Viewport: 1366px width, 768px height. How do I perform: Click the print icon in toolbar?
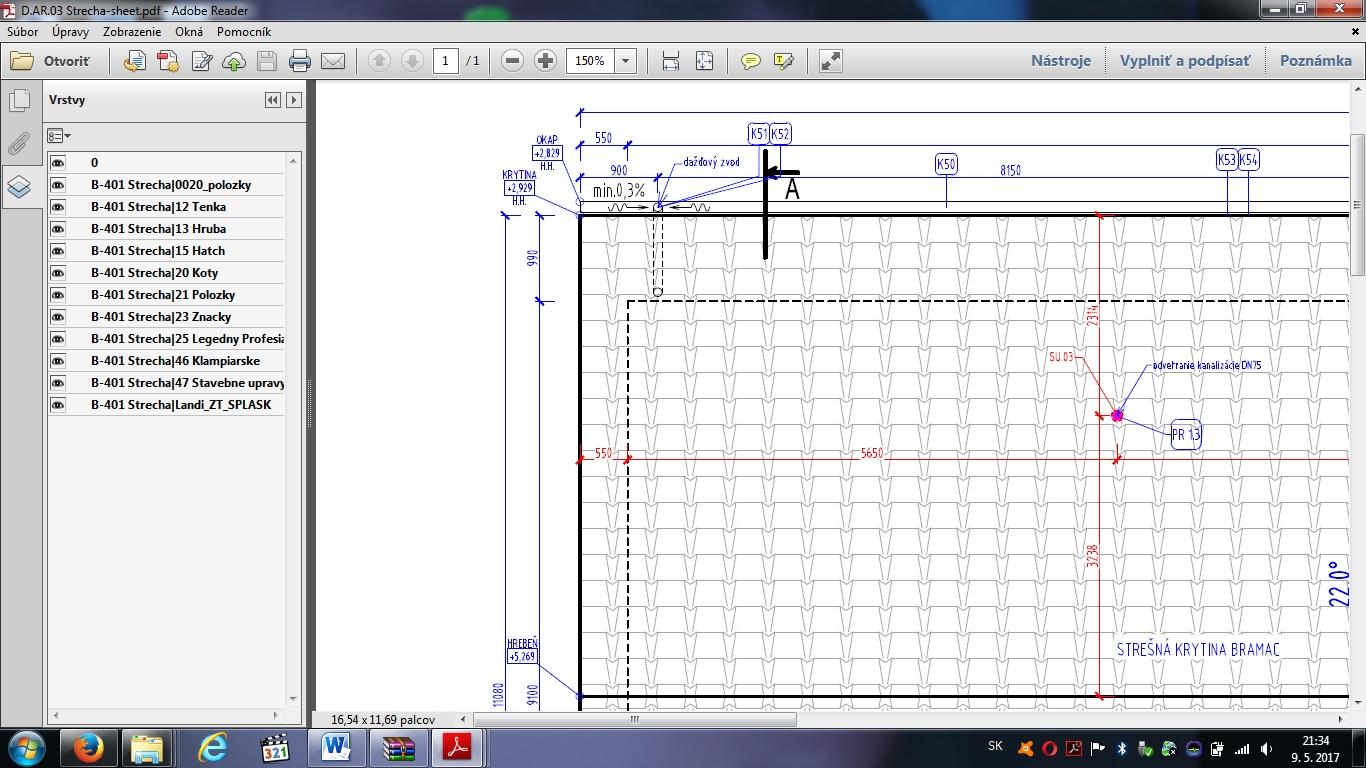pyautogui.click(x=300, y=62)
